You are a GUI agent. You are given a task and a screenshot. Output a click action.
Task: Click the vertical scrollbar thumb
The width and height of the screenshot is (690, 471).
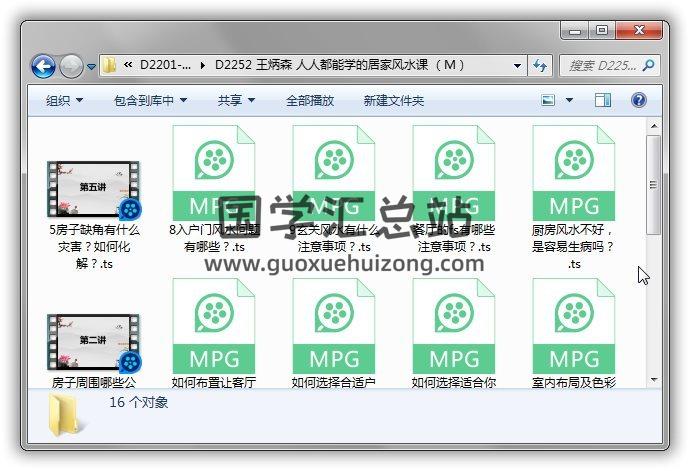pyautogui.click(x=654, y=185)
